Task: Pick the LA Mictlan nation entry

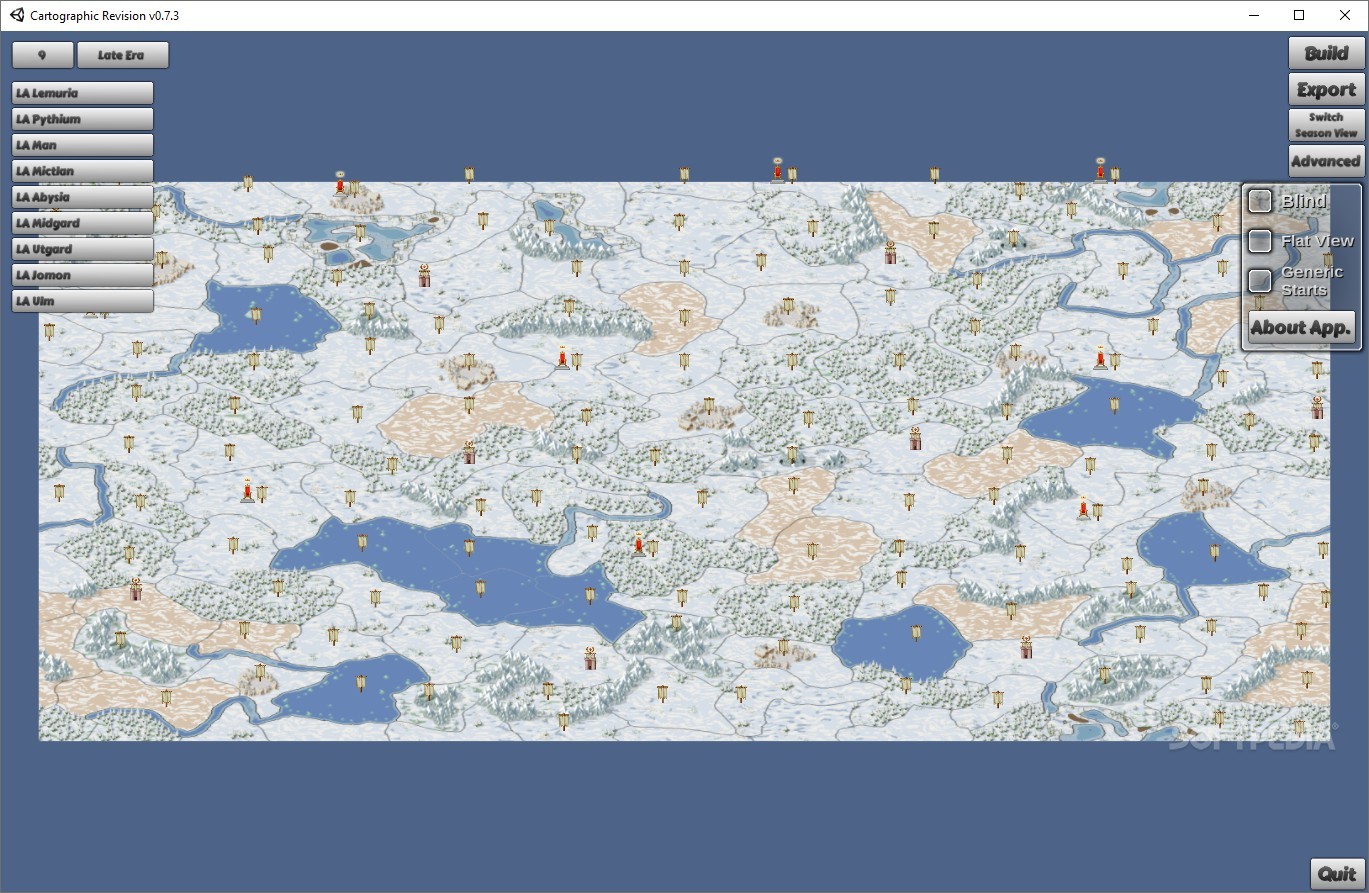Action: tap(82, 171)
